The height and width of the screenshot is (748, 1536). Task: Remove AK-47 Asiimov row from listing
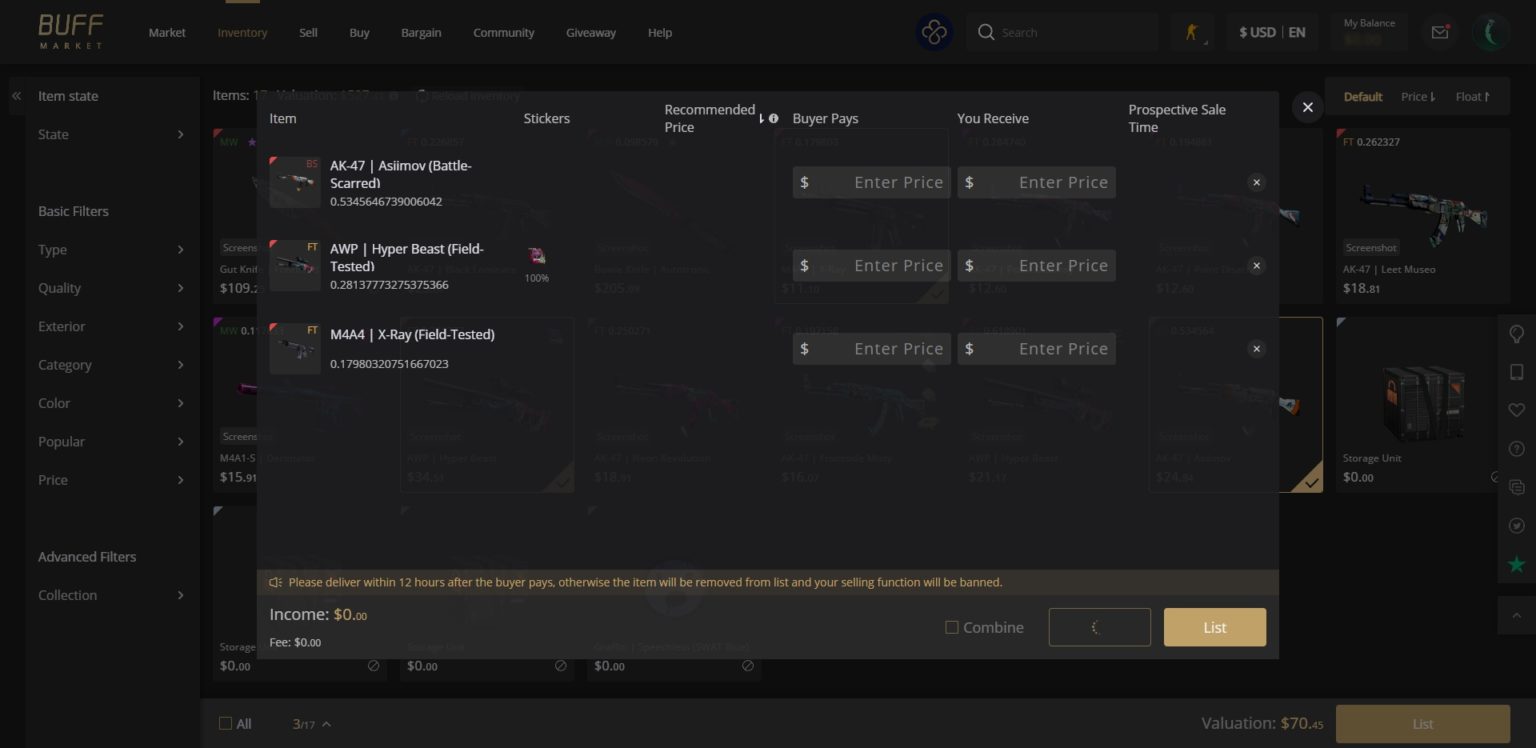click(1256, 182)
